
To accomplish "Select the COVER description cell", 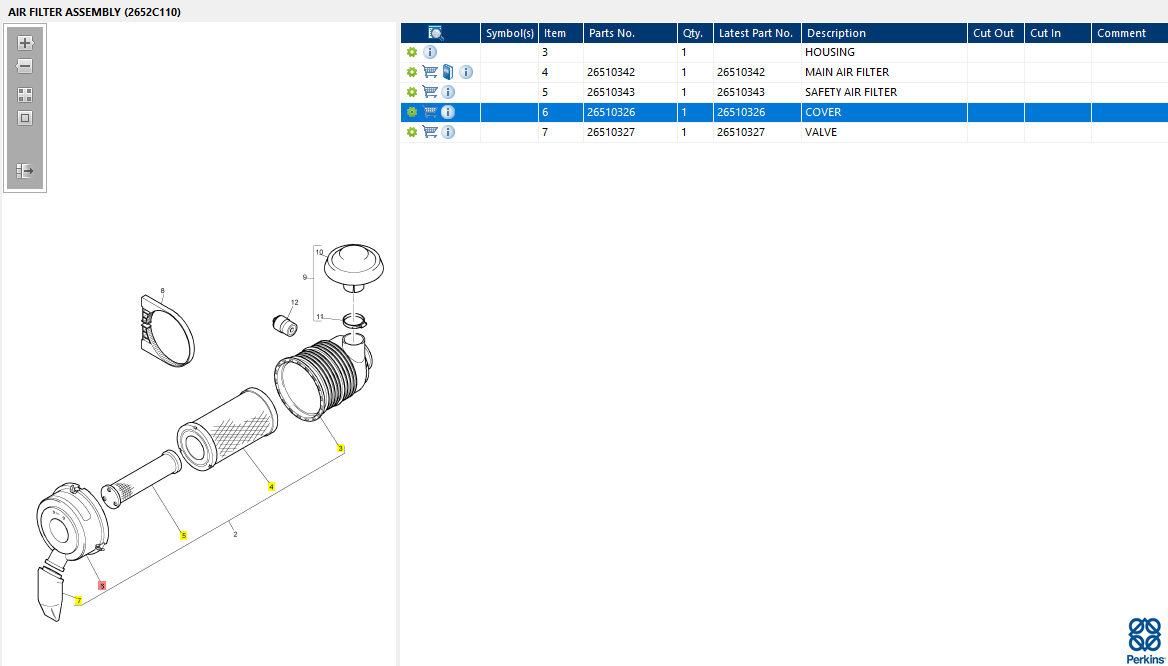I will (x=884, y=112).
